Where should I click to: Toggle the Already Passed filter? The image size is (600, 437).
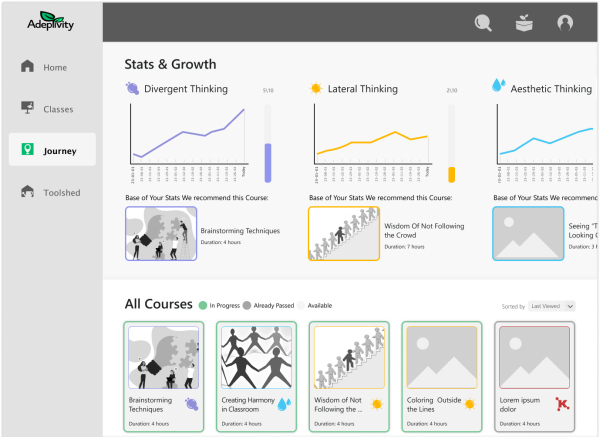(x=245, y=305)
